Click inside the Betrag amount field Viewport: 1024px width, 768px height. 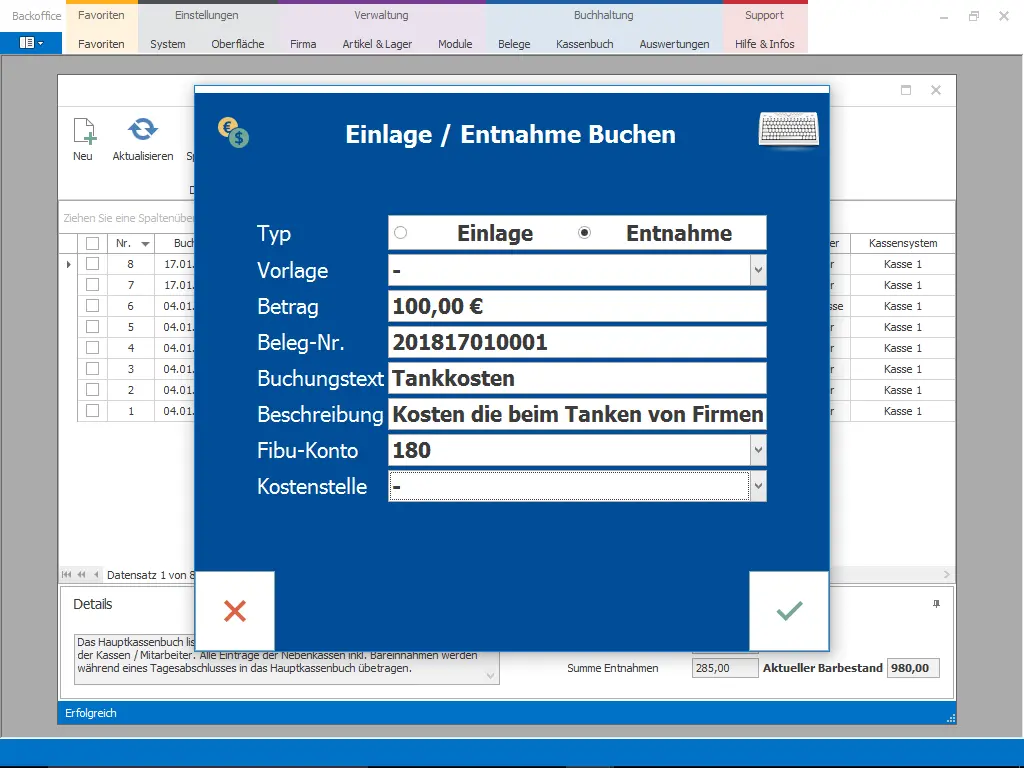click(x=577, y=306)
